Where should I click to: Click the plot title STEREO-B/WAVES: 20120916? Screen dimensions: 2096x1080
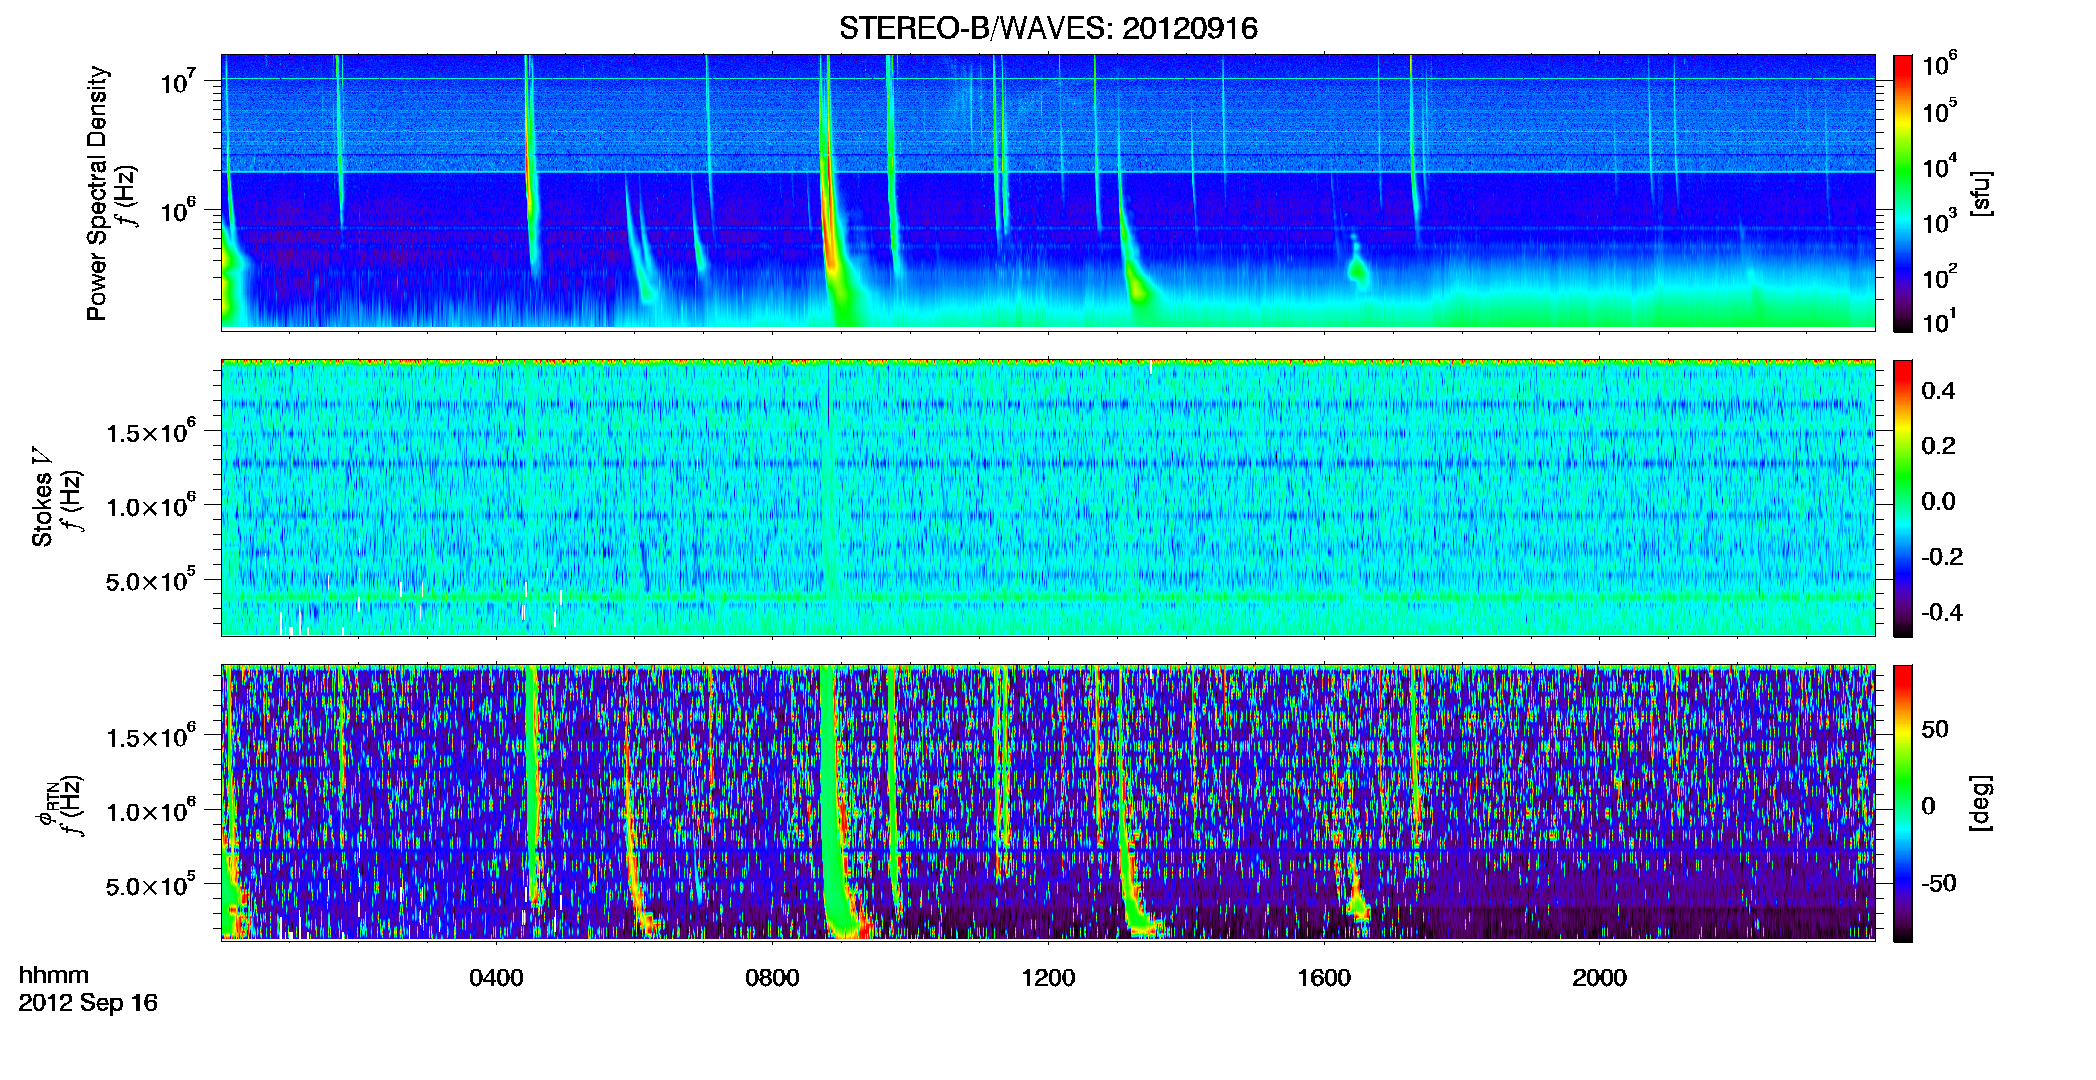(x=1048, y=28)
